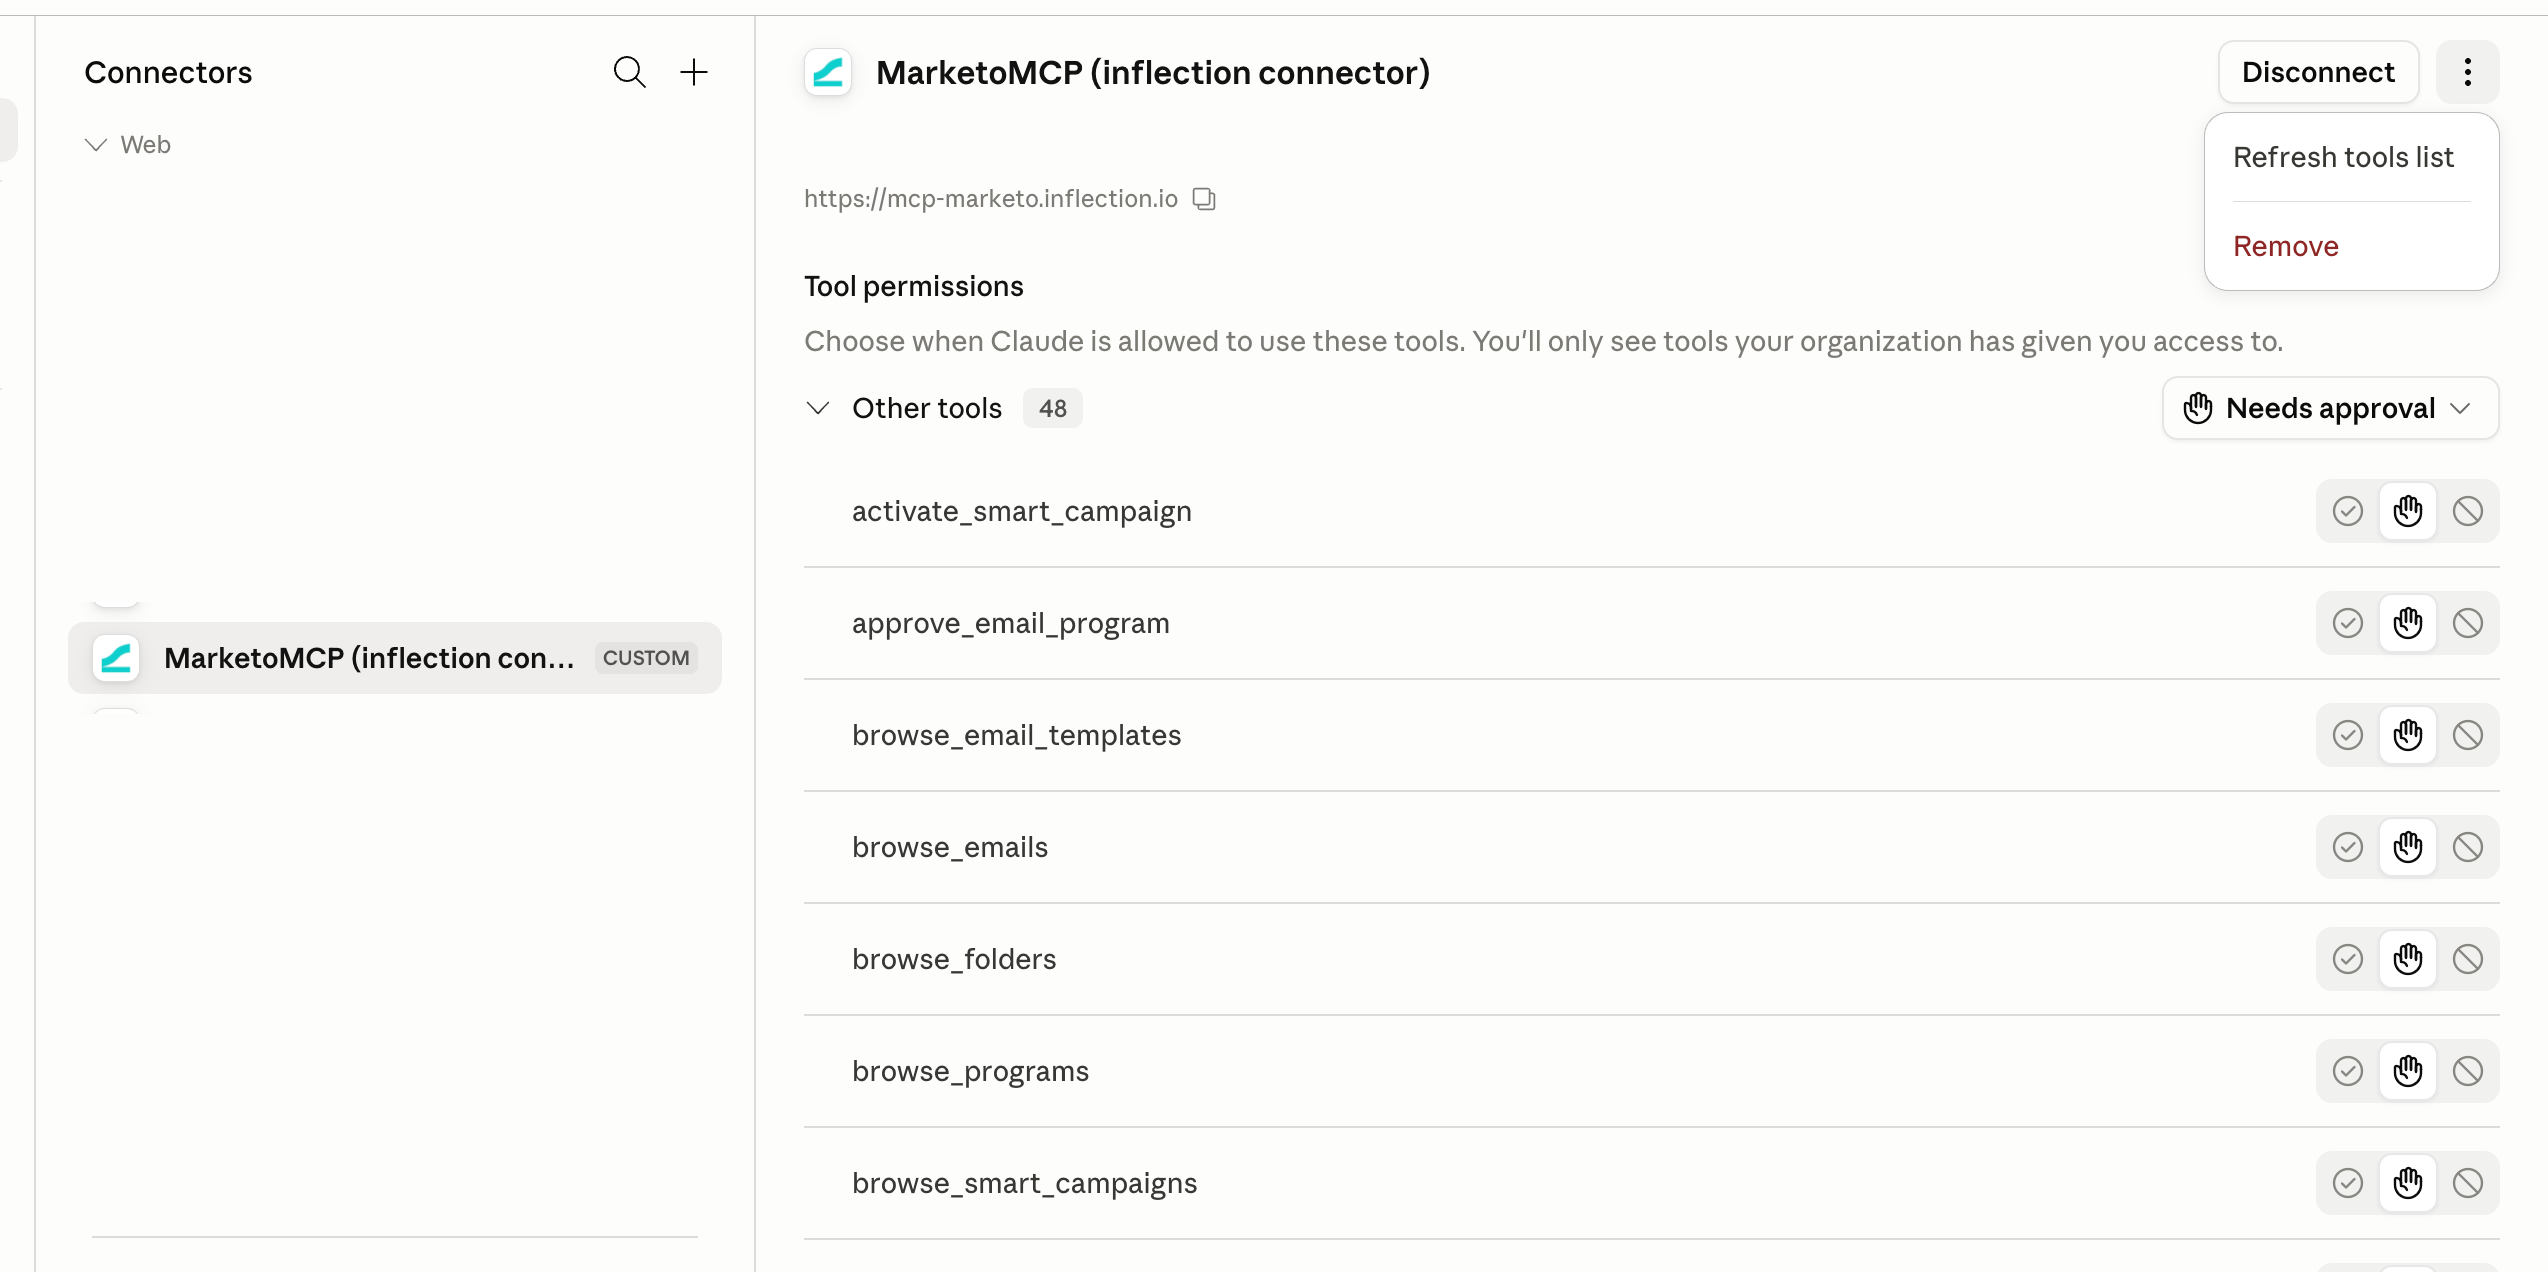Click the activate_smart_campaign tool name
Image resolution: width=2548 pixels, height=1272 pixels.
click(x=1021, y=511)
